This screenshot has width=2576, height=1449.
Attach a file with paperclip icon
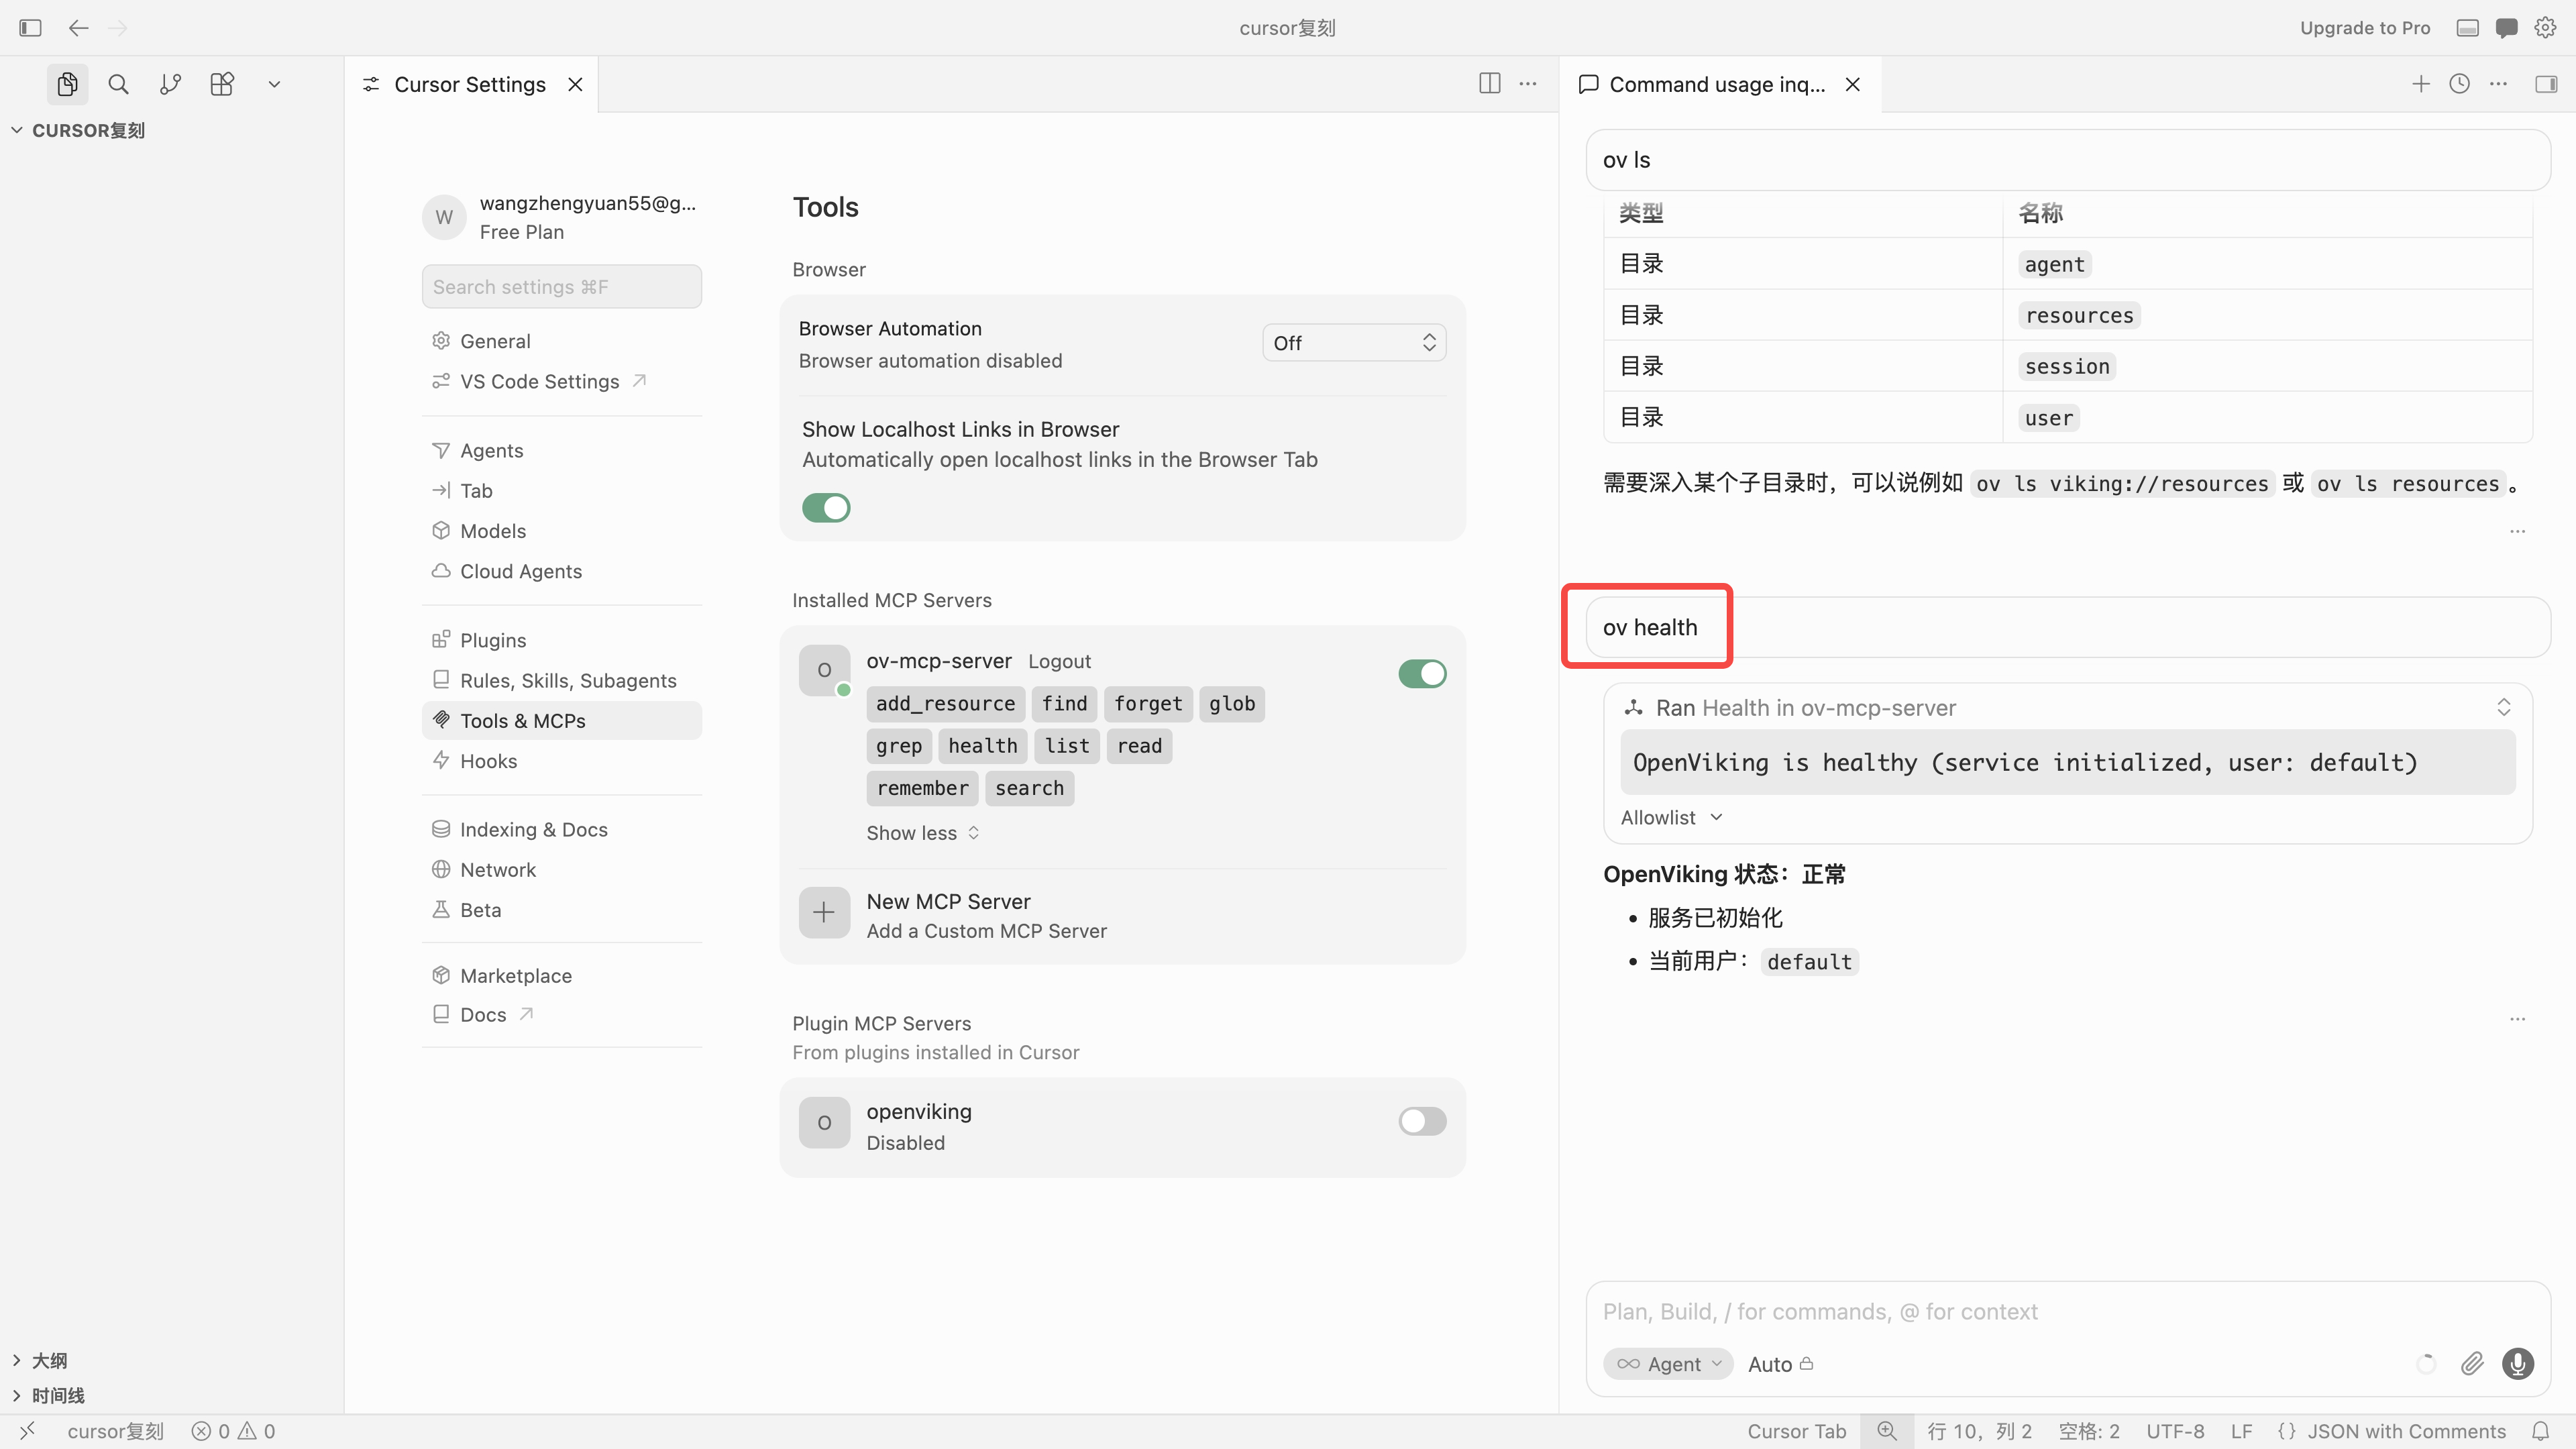click(2472, 1363)
